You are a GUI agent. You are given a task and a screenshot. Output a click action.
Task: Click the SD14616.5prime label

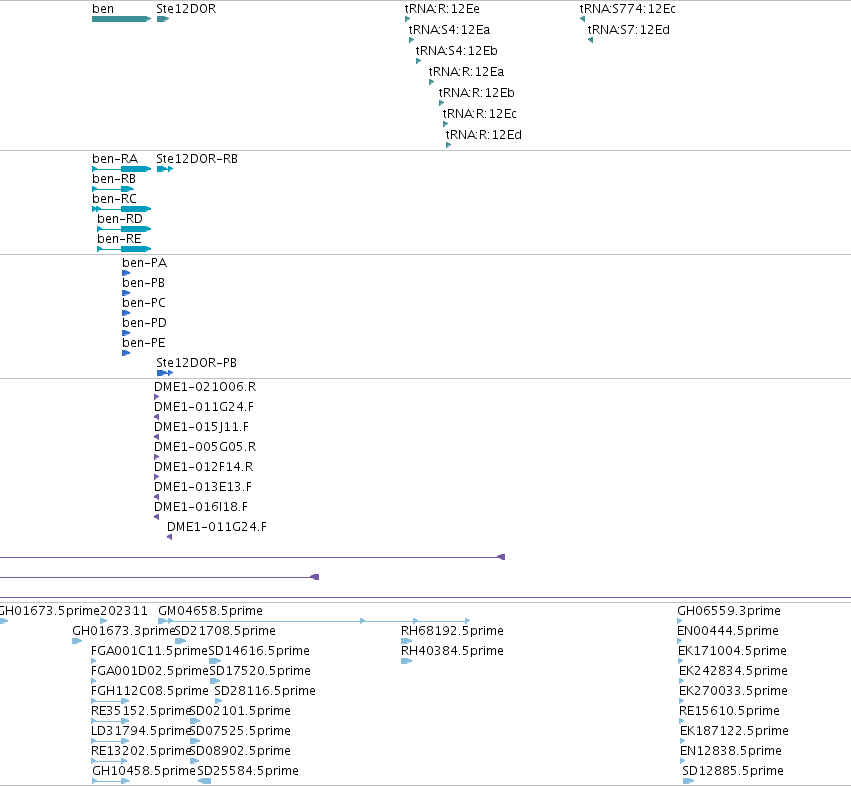[x=259, y=651]
